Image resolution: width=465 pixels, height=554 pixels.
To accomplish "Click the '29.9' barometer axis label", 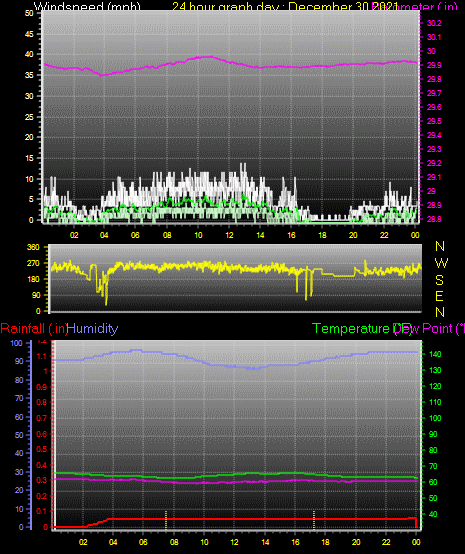I will click(x=434, y=65).
